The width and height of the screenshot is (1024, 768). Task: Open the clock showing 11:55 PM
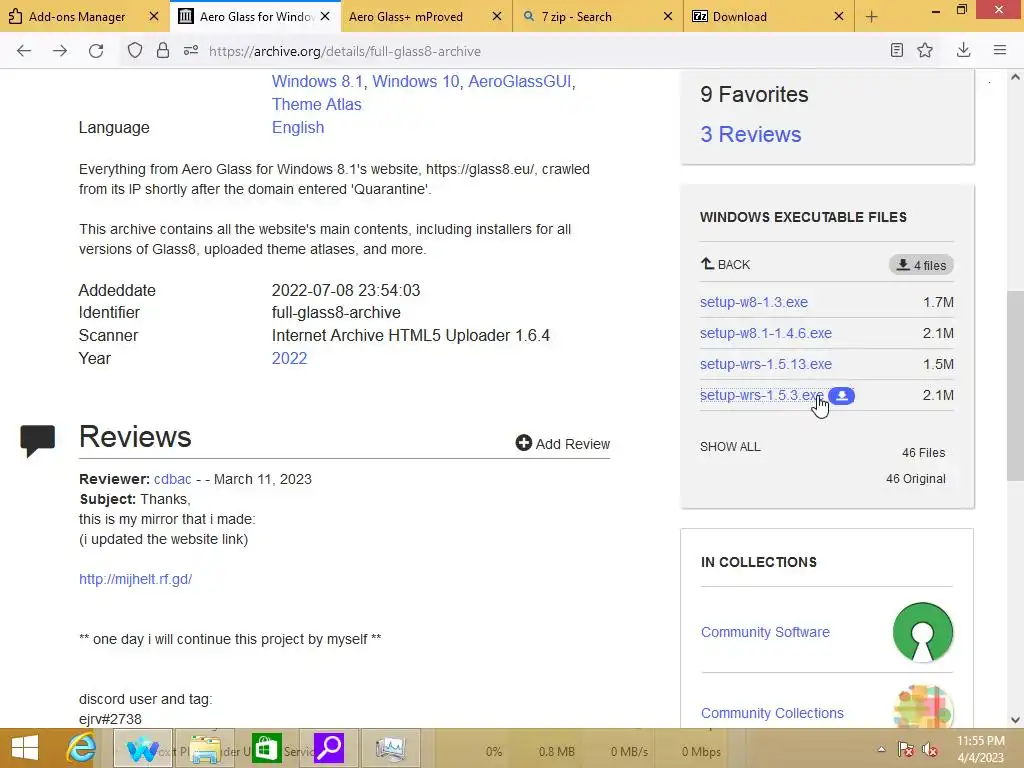click(981, 749)
